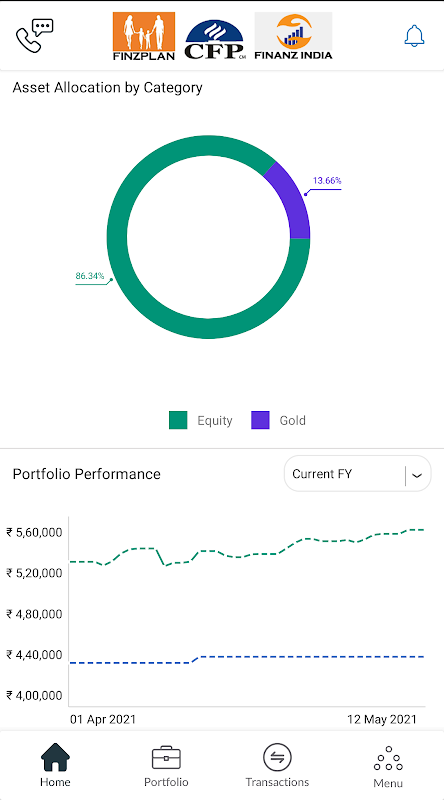Open the Transactions swap arrows icon
Image resolution: width=444 pixels, height=800 pixels.
277,757
